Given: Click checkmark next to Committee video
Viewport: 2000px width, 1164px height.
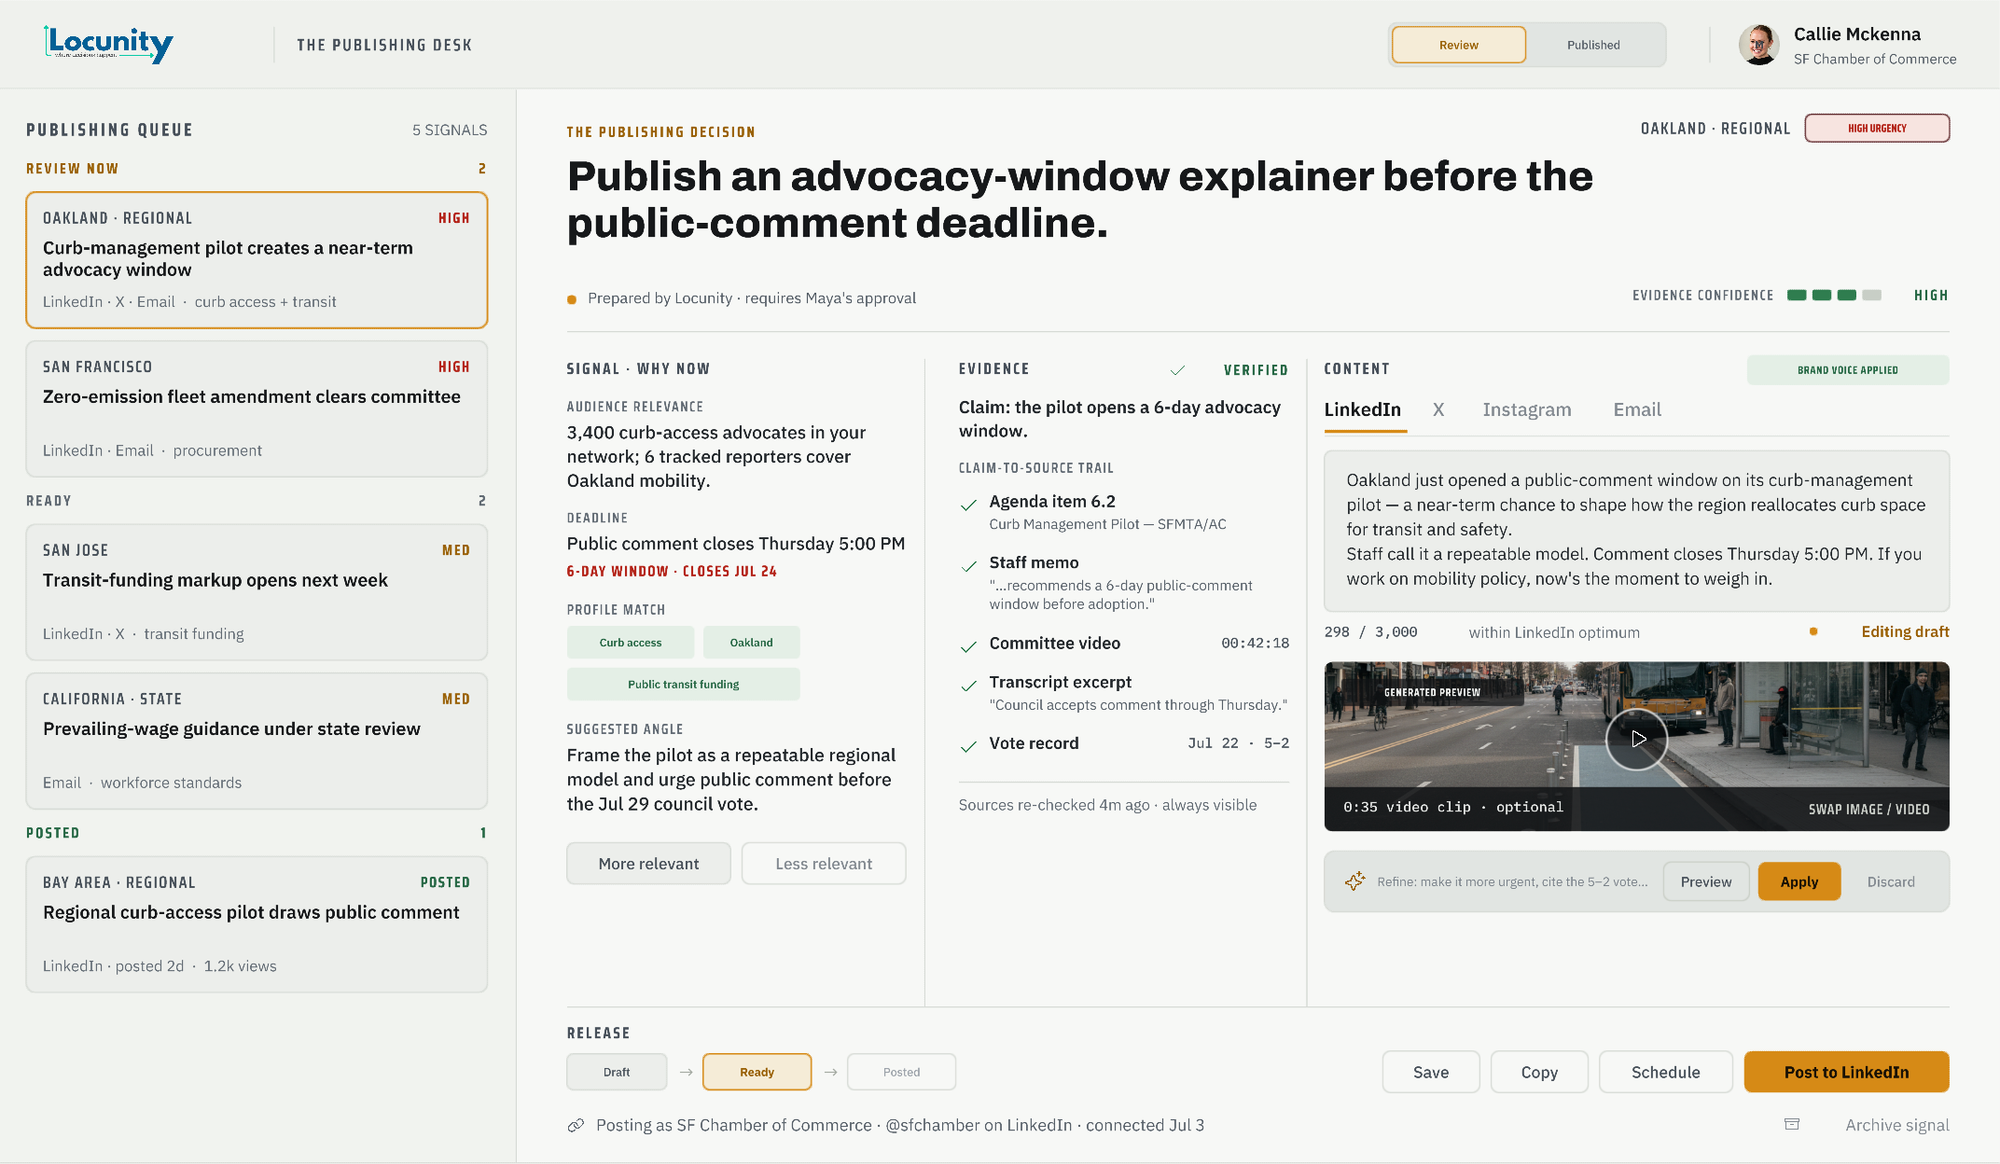Looking at the screenshot, I should point(968,647).
